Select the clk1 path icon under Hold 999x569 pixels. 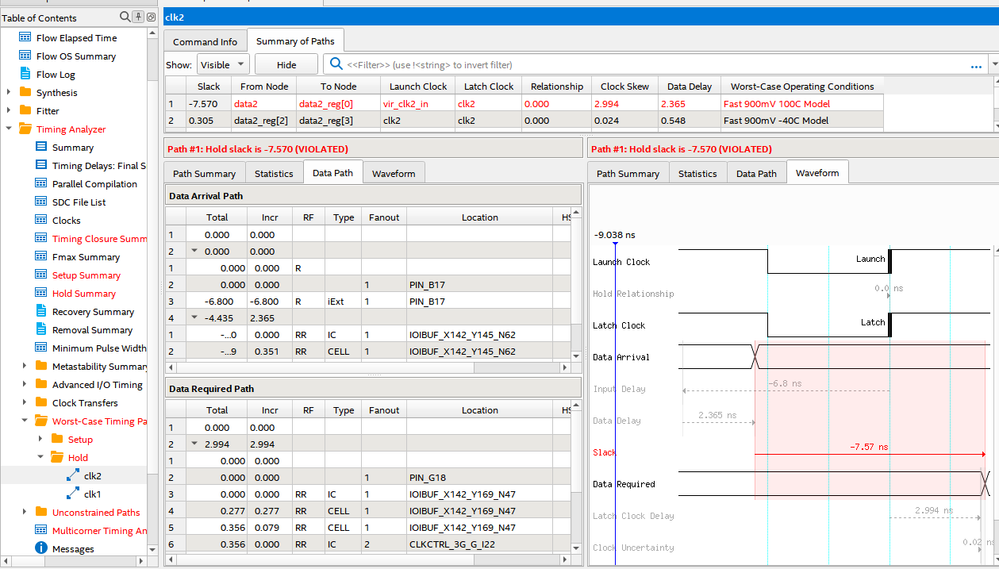(72, 494)
